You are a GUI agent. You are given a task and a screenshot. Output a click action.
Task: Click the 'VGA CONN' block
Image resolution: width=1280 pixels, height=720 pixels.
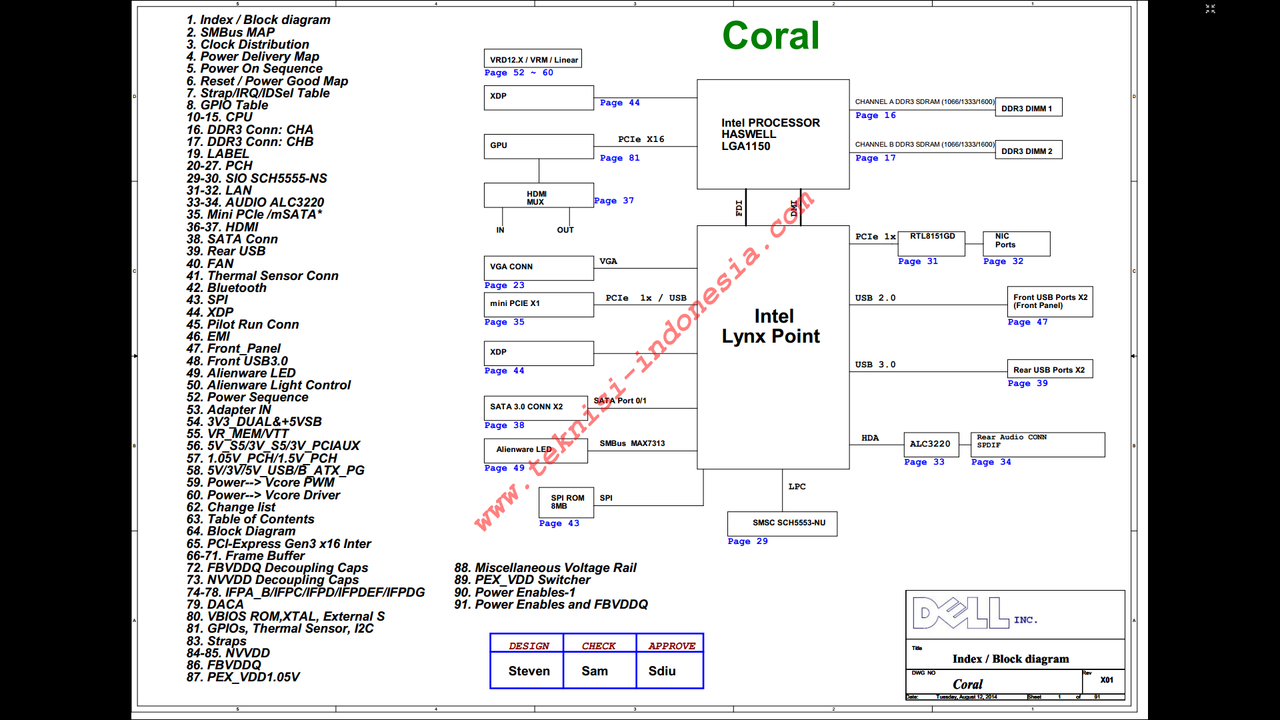539,268
